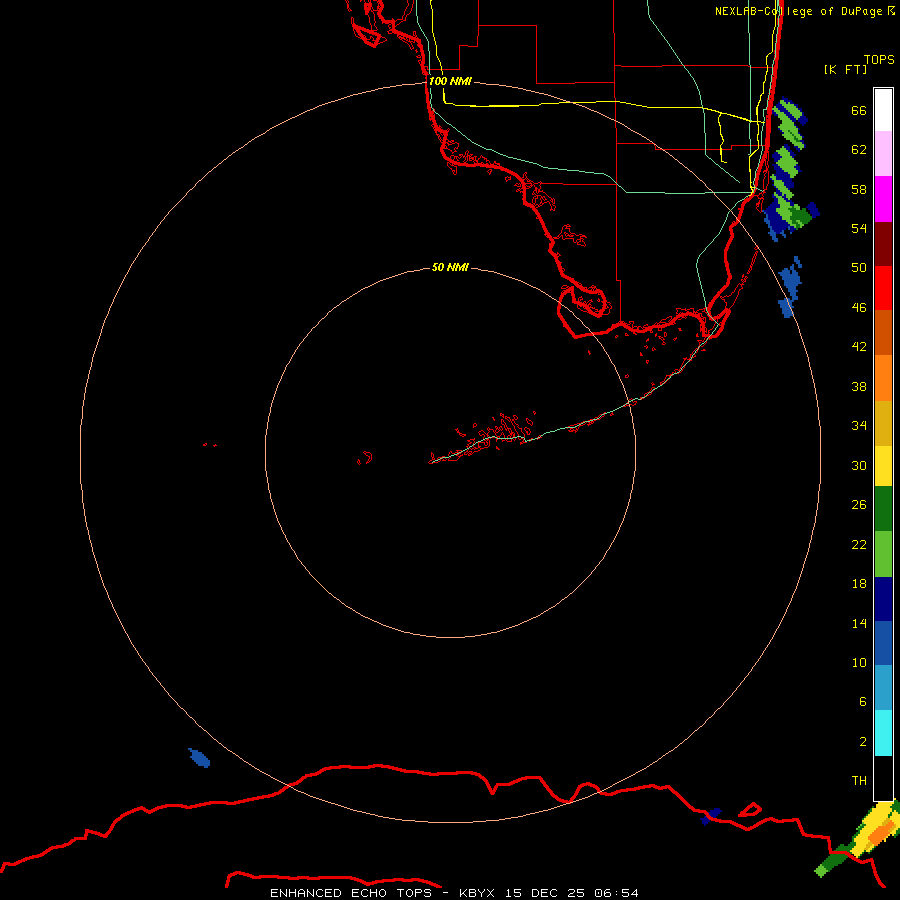Select the medium blue legend swatch near 10
The height and width of the screenshot is (900, 900).
click(883, 643)
